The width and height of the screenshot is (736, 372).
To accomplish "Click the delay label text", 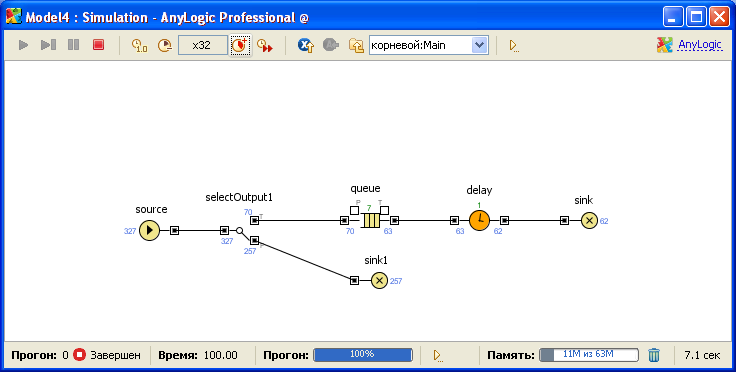I will pyautogui.click(x=479, y=190).
